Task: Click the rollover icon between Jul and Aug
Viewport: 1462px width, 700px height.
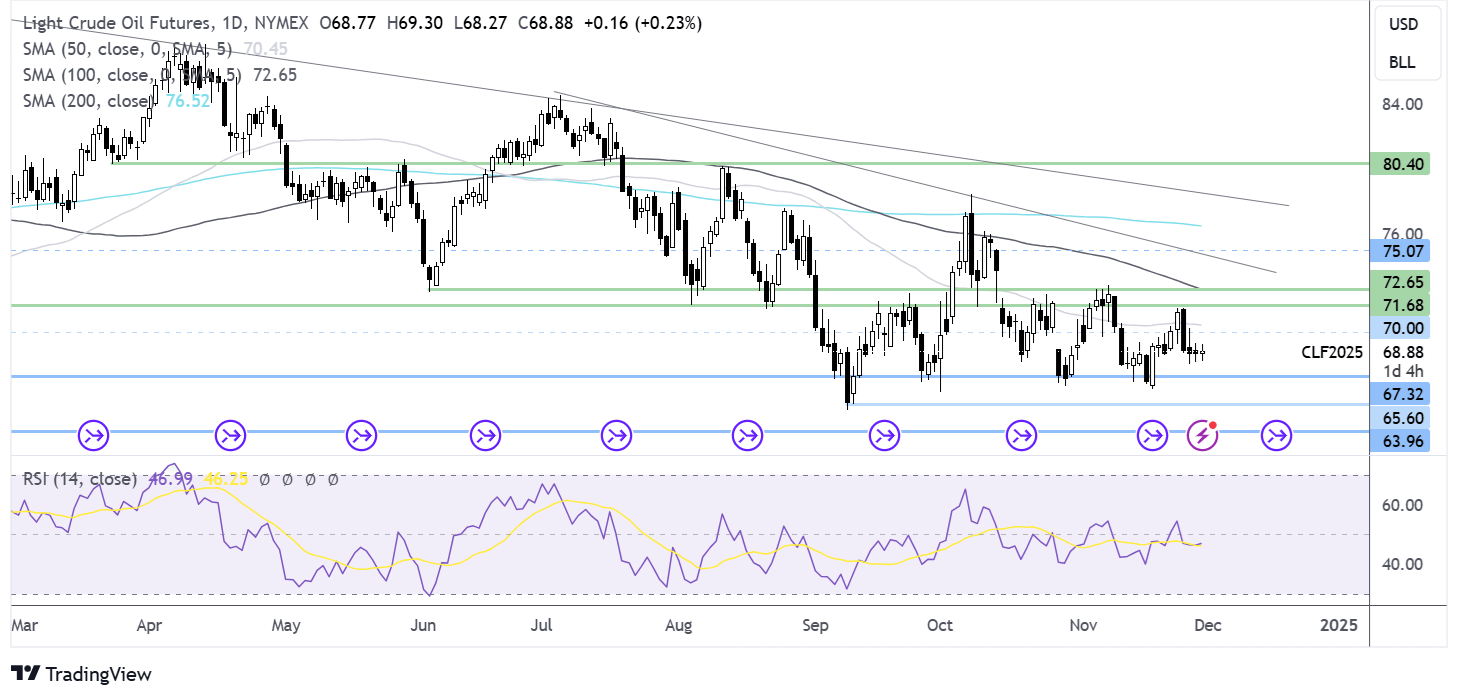Action: tap(616, 435)
